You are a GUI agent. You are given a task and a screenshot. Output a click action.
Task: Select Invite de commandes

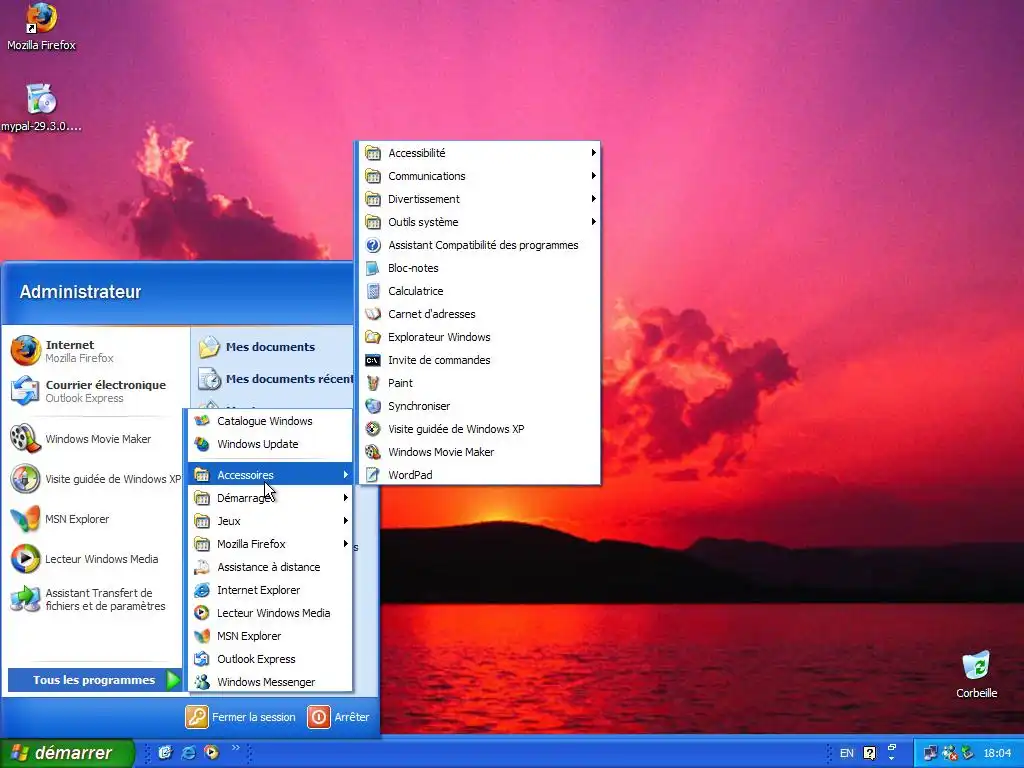pyautogui.click(x=479, y=360)
